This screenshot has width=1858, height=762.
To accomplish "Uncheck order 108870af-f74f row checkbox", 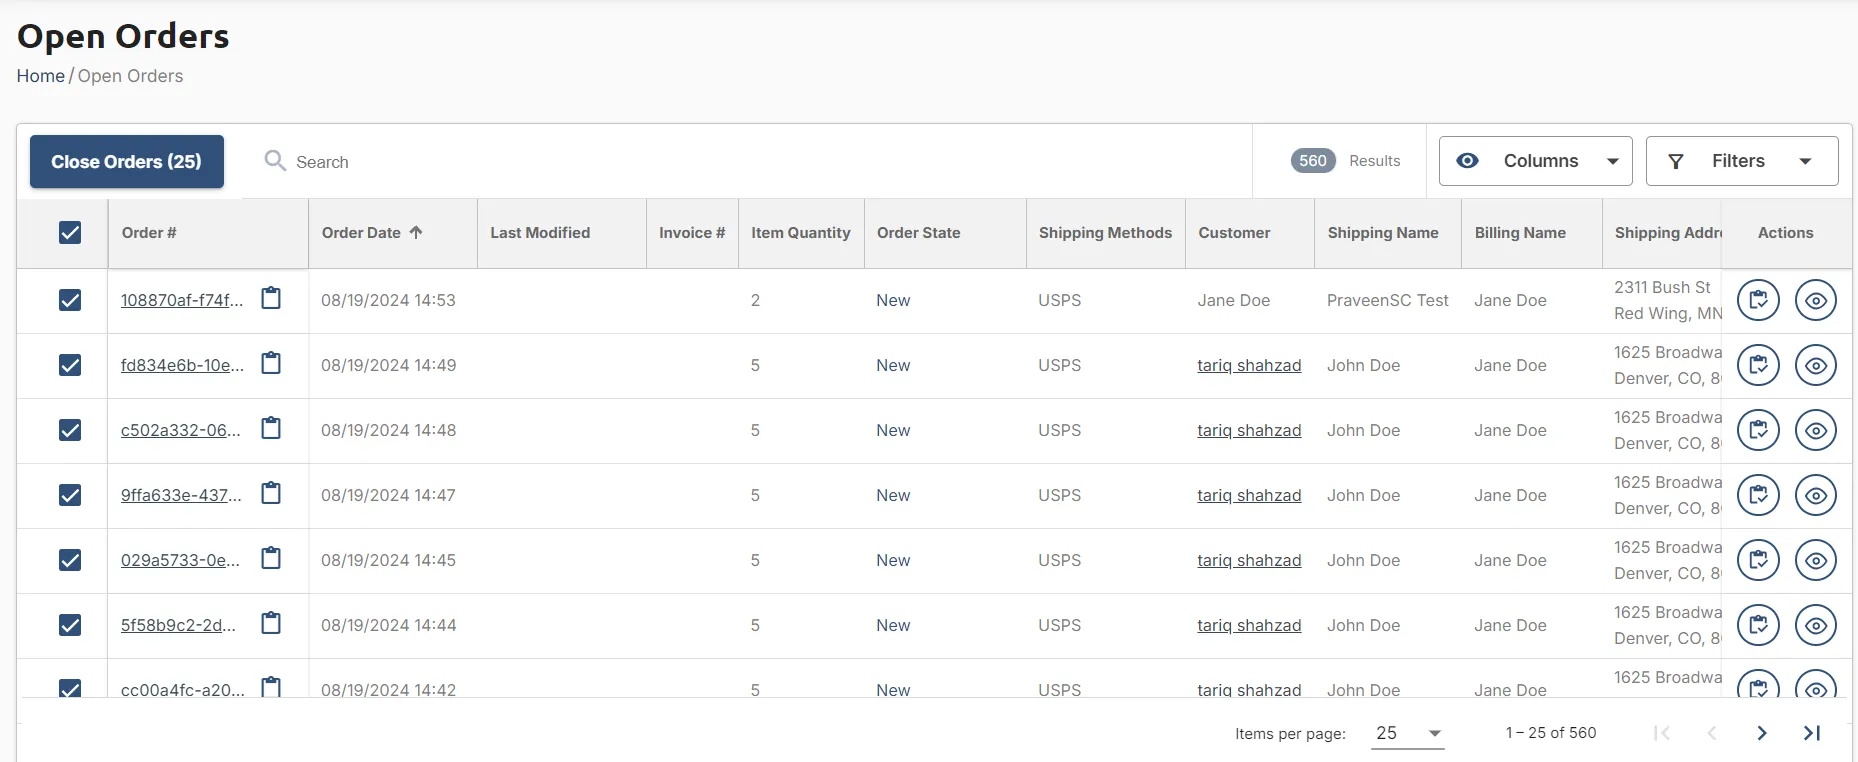I will pyautogui.click(x=70, y=300).
